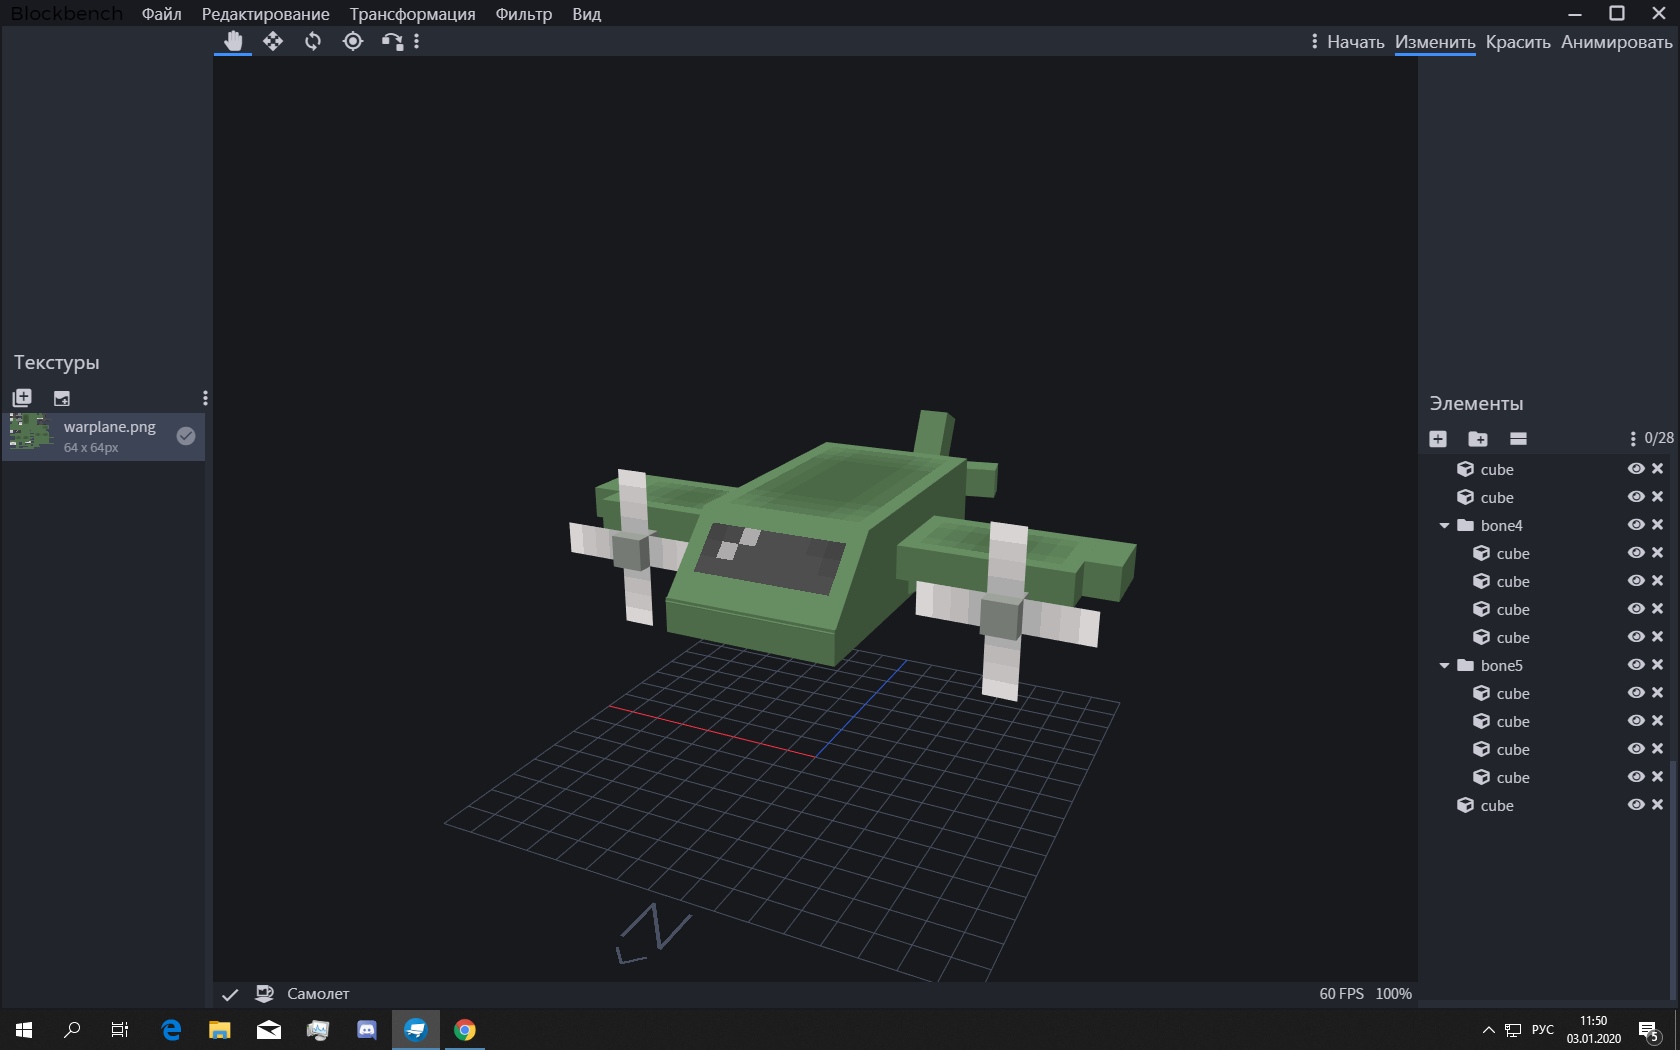
Task: Click the model icon next to Самолет
Action: click(265, 994)
